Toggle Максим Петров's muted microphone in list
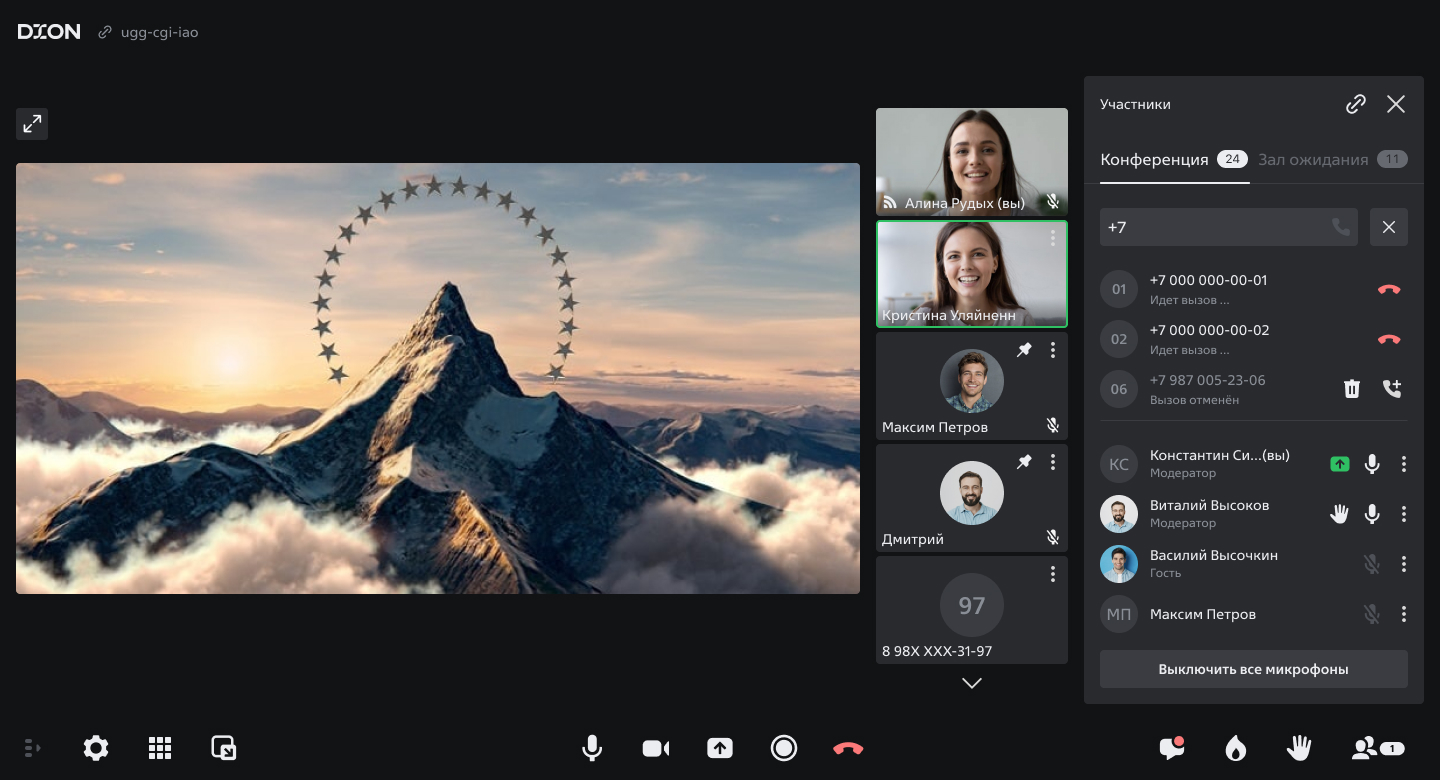 coord(1372,614)
